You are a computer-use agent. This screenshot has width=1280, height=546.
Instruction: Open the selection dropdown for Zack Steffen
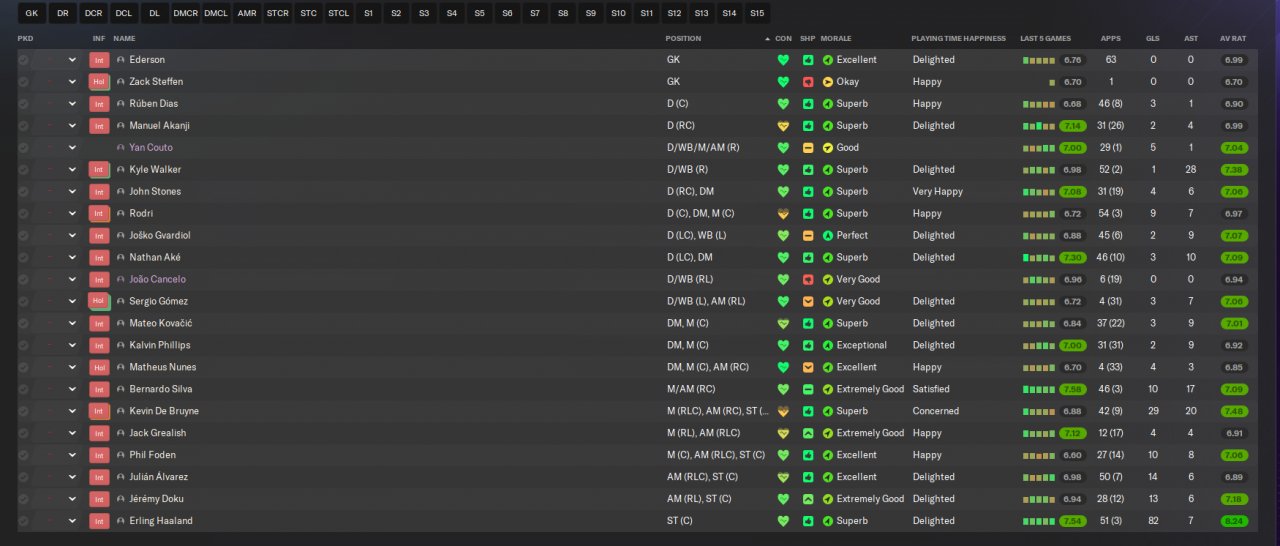(x=72, y=82)
